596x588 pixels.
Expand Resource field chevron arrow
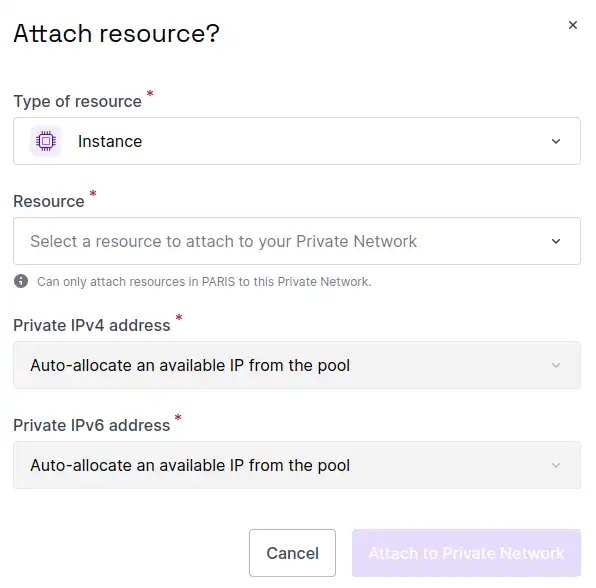point(556,241)
